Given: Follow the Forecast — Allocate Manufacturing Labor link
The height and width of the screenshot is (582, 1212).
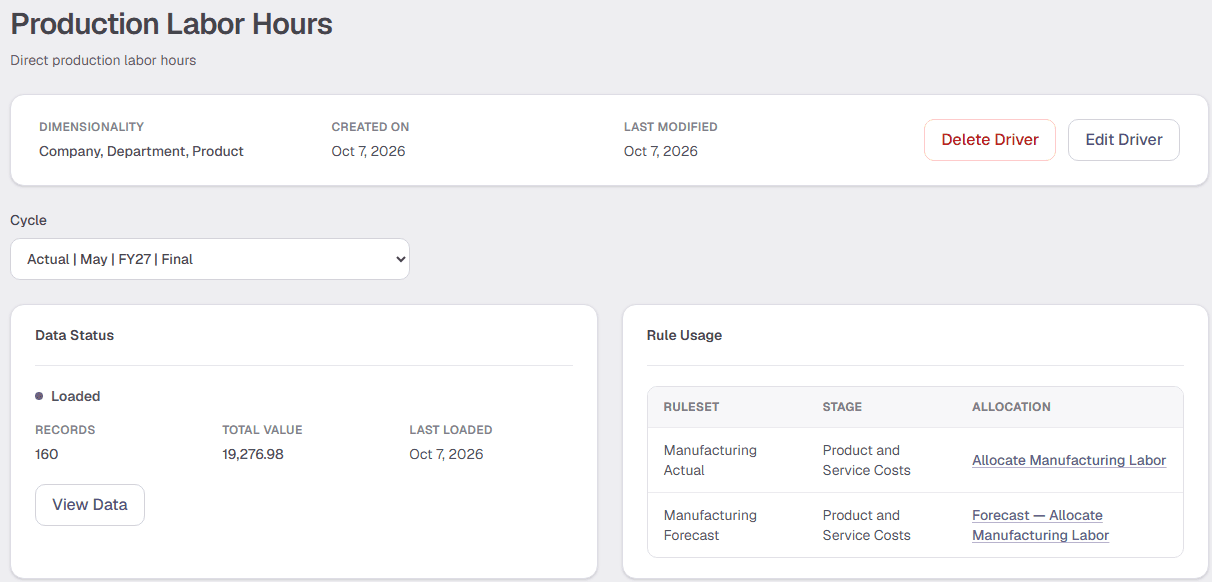Looking at the screenshot, I should 1040,525.
